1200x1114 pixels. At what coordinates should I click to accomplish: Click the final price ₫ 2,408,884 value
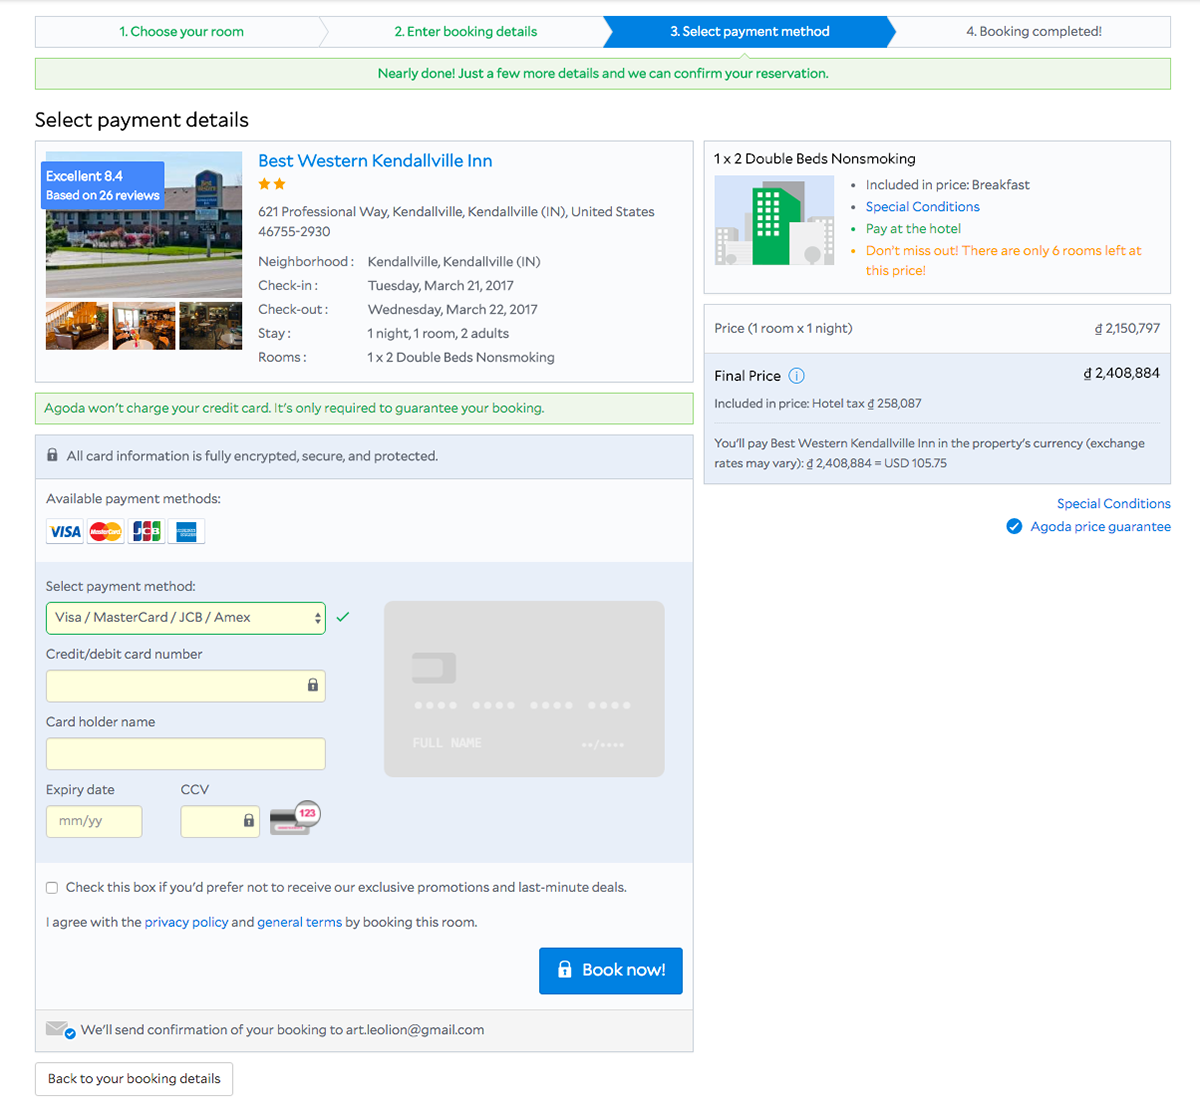[1121, 373]
